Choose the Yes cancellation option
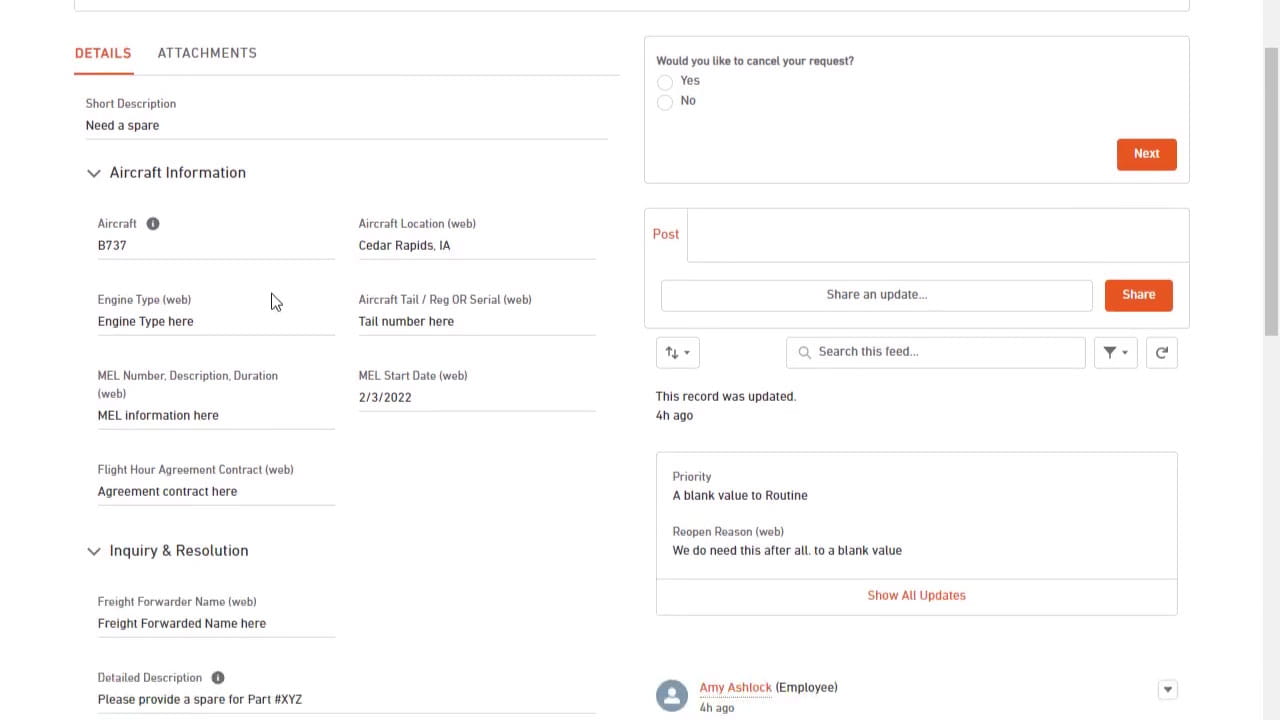The image size is (1280, 720). point(665,82)
